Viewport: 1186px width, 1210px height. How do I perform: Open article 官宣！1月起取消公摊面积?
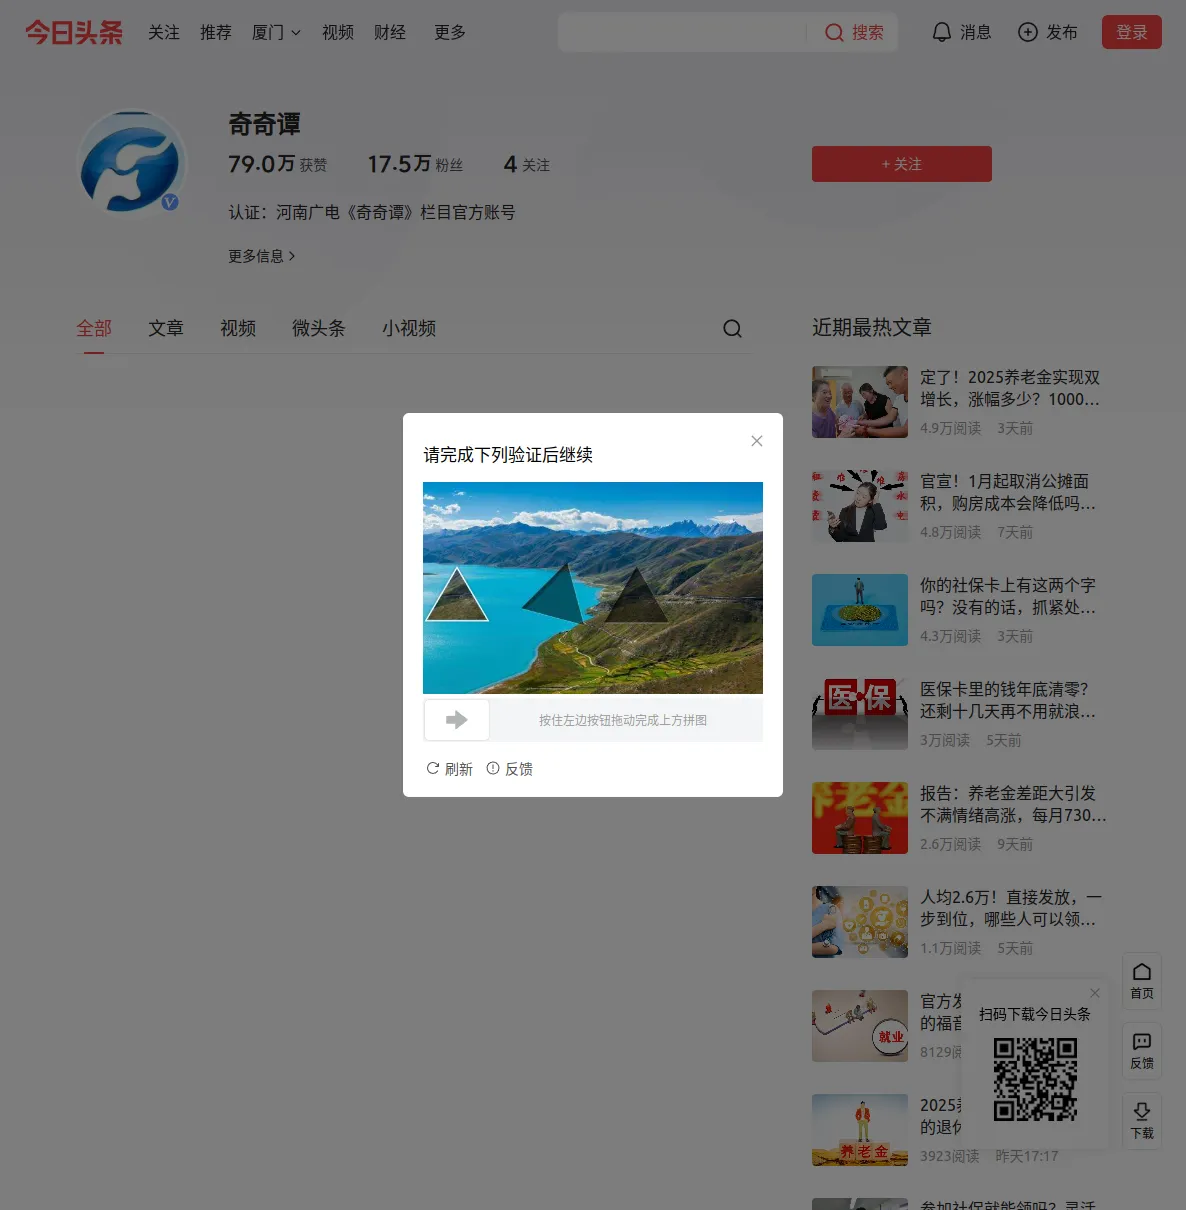1008,492
